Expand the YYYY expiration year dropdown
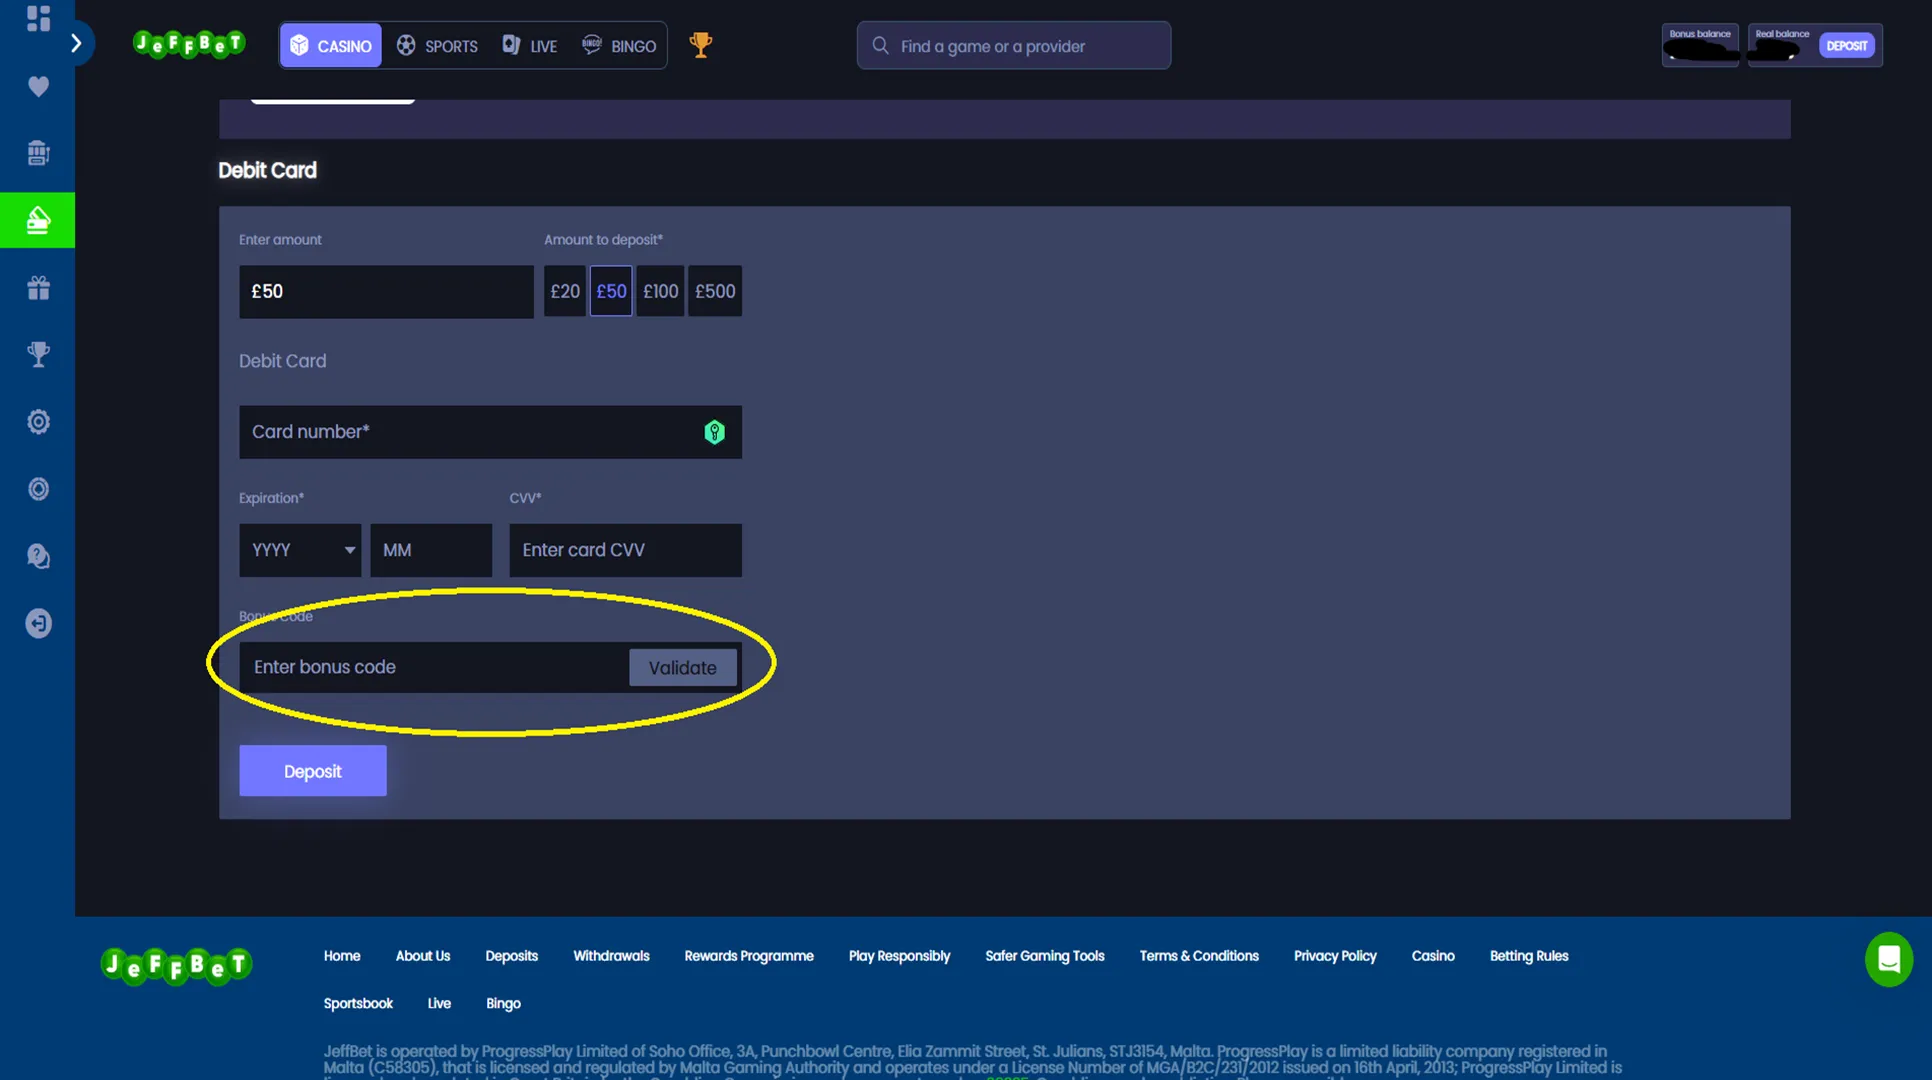This screenshot has height=1080, width=1932. click(300, 550)
